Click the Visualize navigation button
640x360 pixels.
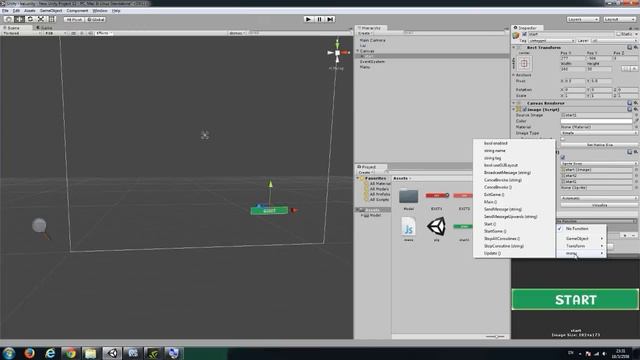[599, 205]
